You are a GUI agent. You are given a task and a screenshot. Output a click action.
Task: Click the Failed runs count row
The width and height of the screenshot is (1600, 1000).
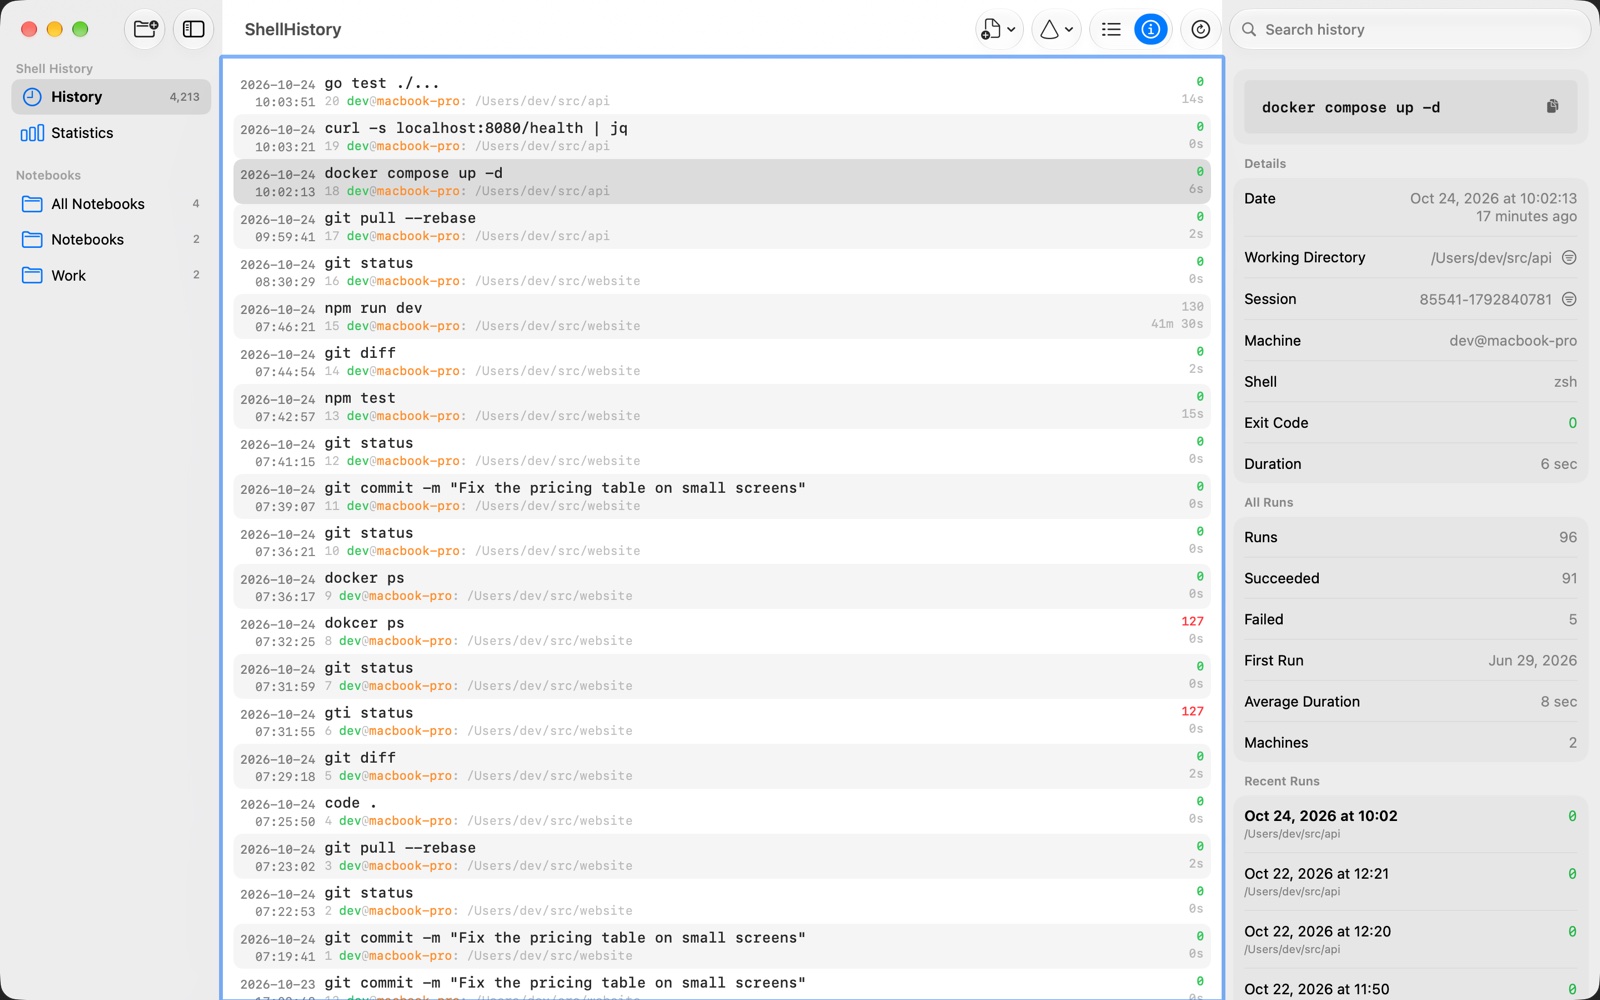[1410, 620]
